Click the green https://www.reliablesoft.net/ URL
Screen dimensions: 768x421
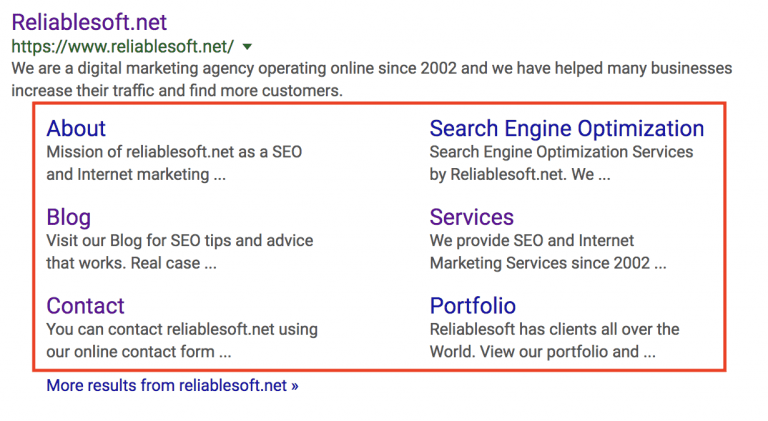click(123, 47)
